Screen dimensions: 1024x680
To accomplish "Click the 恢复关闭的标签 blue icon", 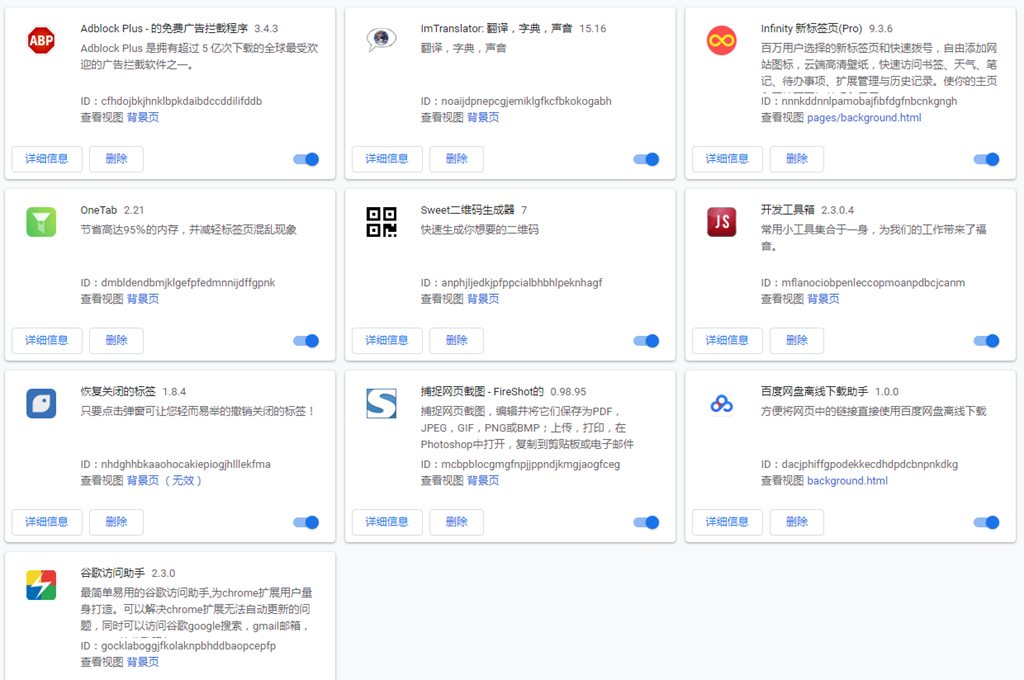I will (41, 404).
